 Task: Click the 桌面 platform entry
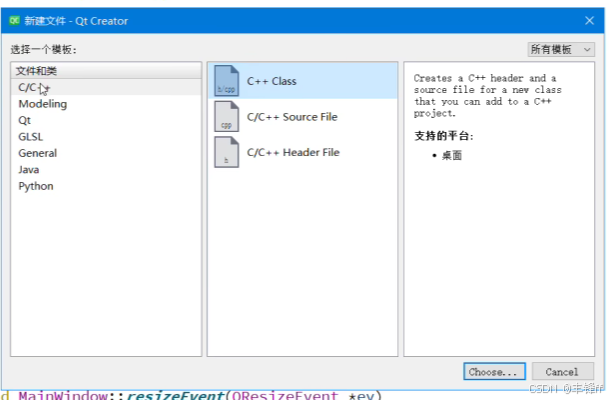[x=452, y=156]
